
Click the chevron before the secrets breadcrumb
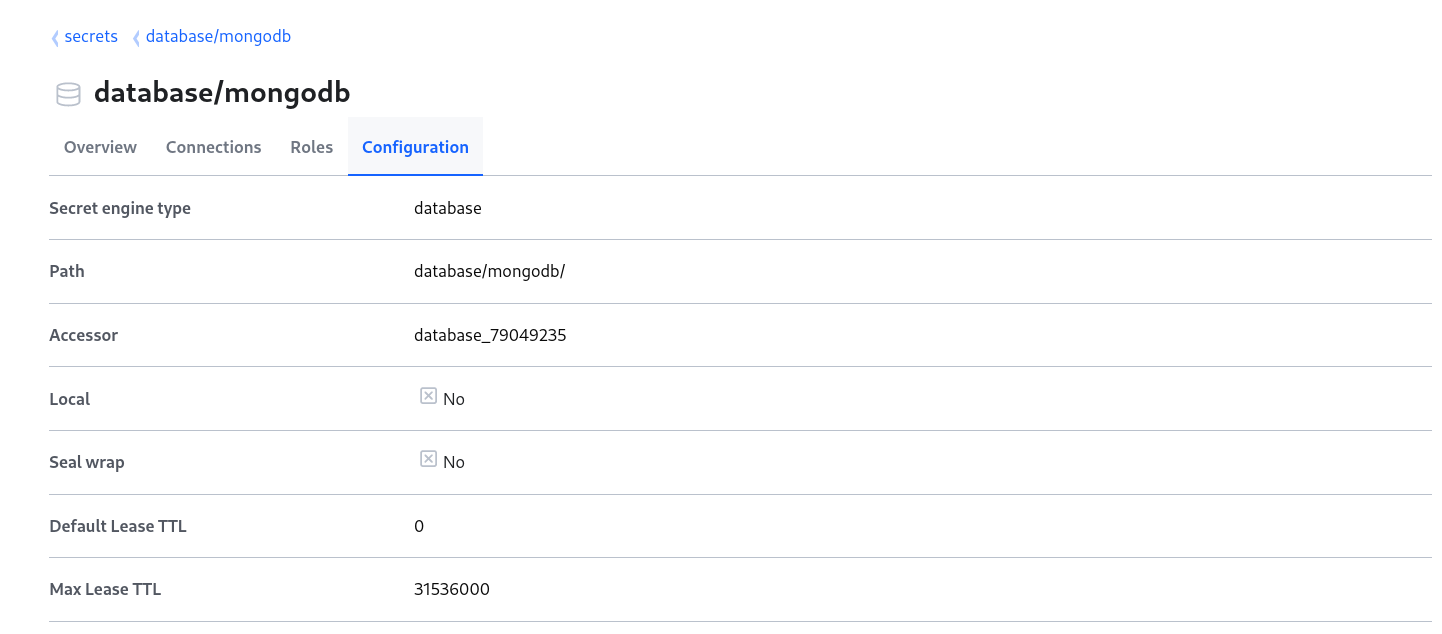55,38
